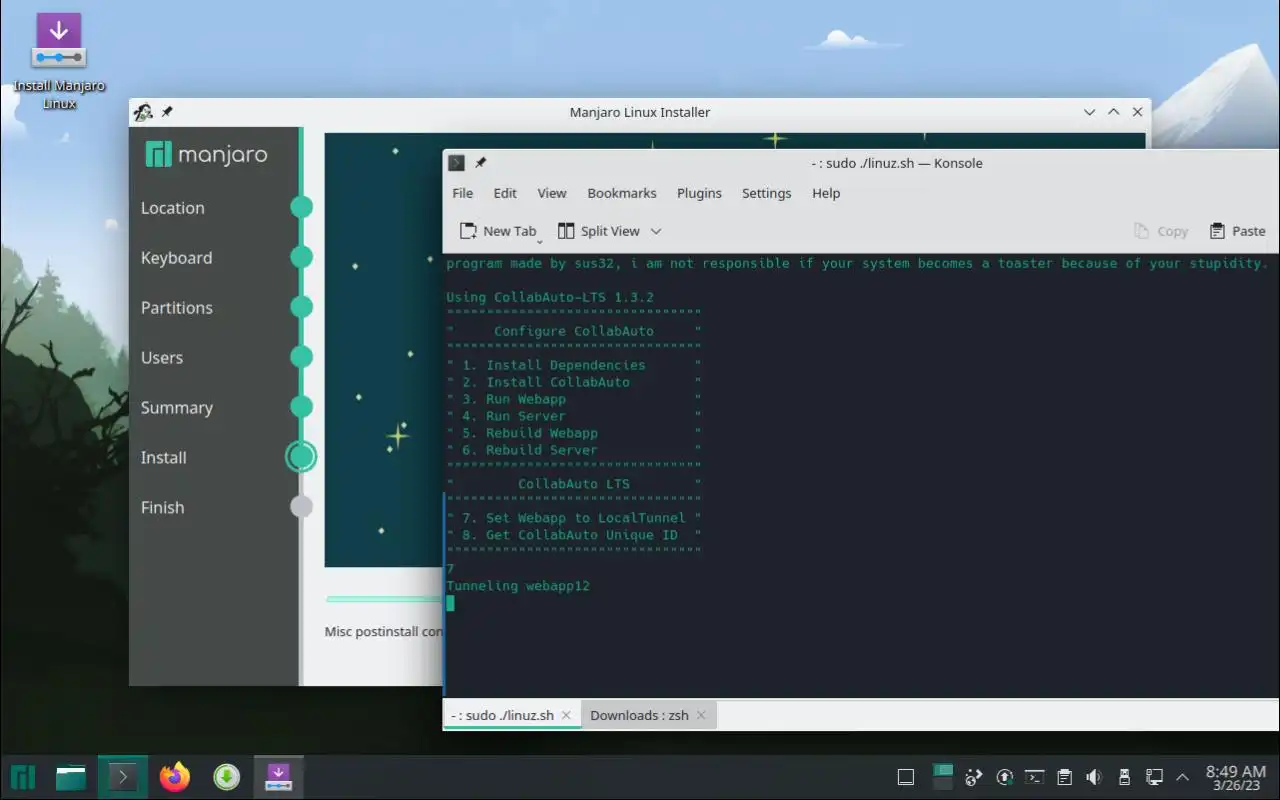Close the Downloads : zsh tab

tap(701, 715)
